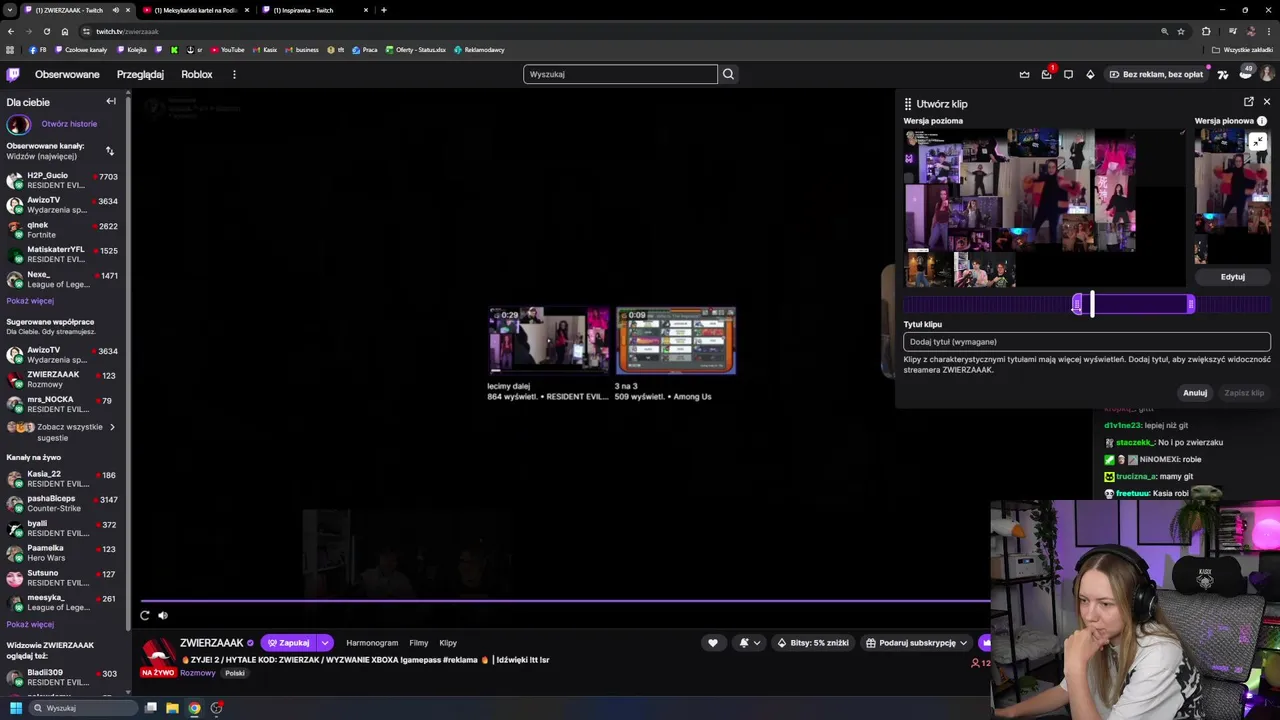Open the Roblox navigation link

coord(196,74)
